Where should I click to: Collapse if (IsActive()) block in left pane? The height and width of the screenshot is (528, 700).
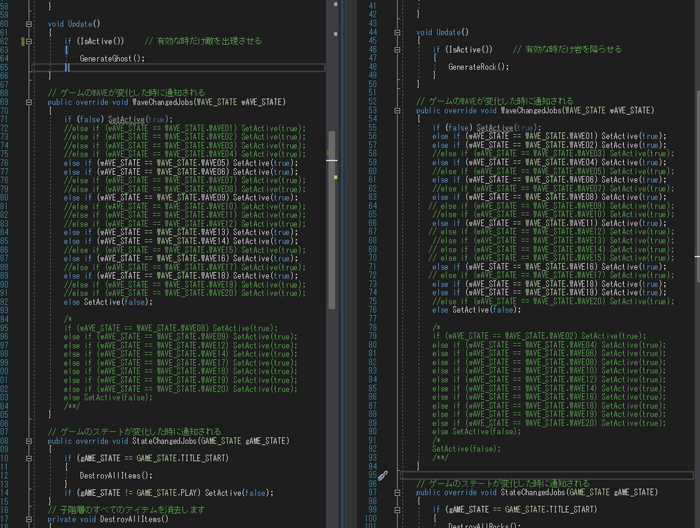pyautogui.click(x=29, y=42)
